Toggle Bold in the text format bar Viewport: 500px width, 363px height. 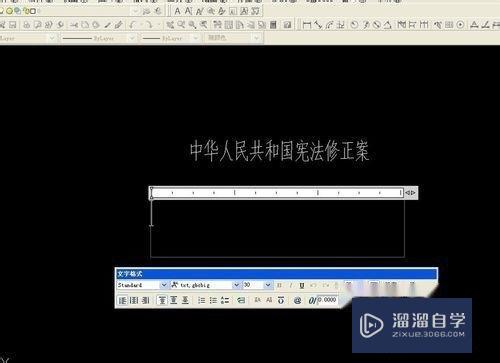pyautogui.click(x=279, y=285)
